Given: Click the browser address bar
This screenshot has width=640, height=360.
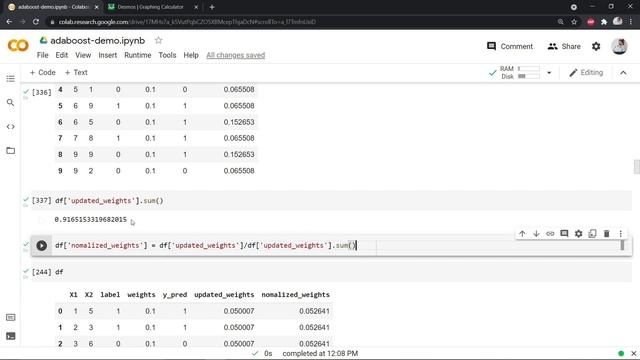Looking at the screenshot, I should (x=302, y=22).
